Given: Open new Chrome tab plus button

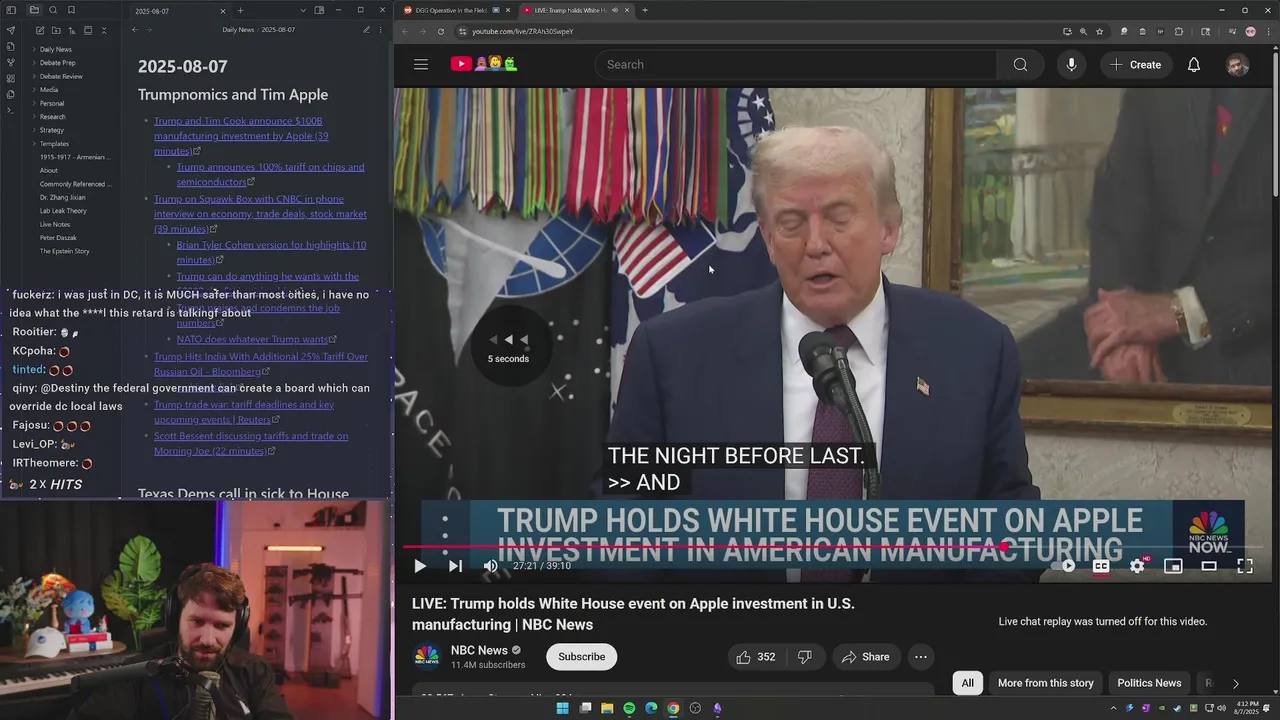Looking at the screenshot, I should coord(644,10).
